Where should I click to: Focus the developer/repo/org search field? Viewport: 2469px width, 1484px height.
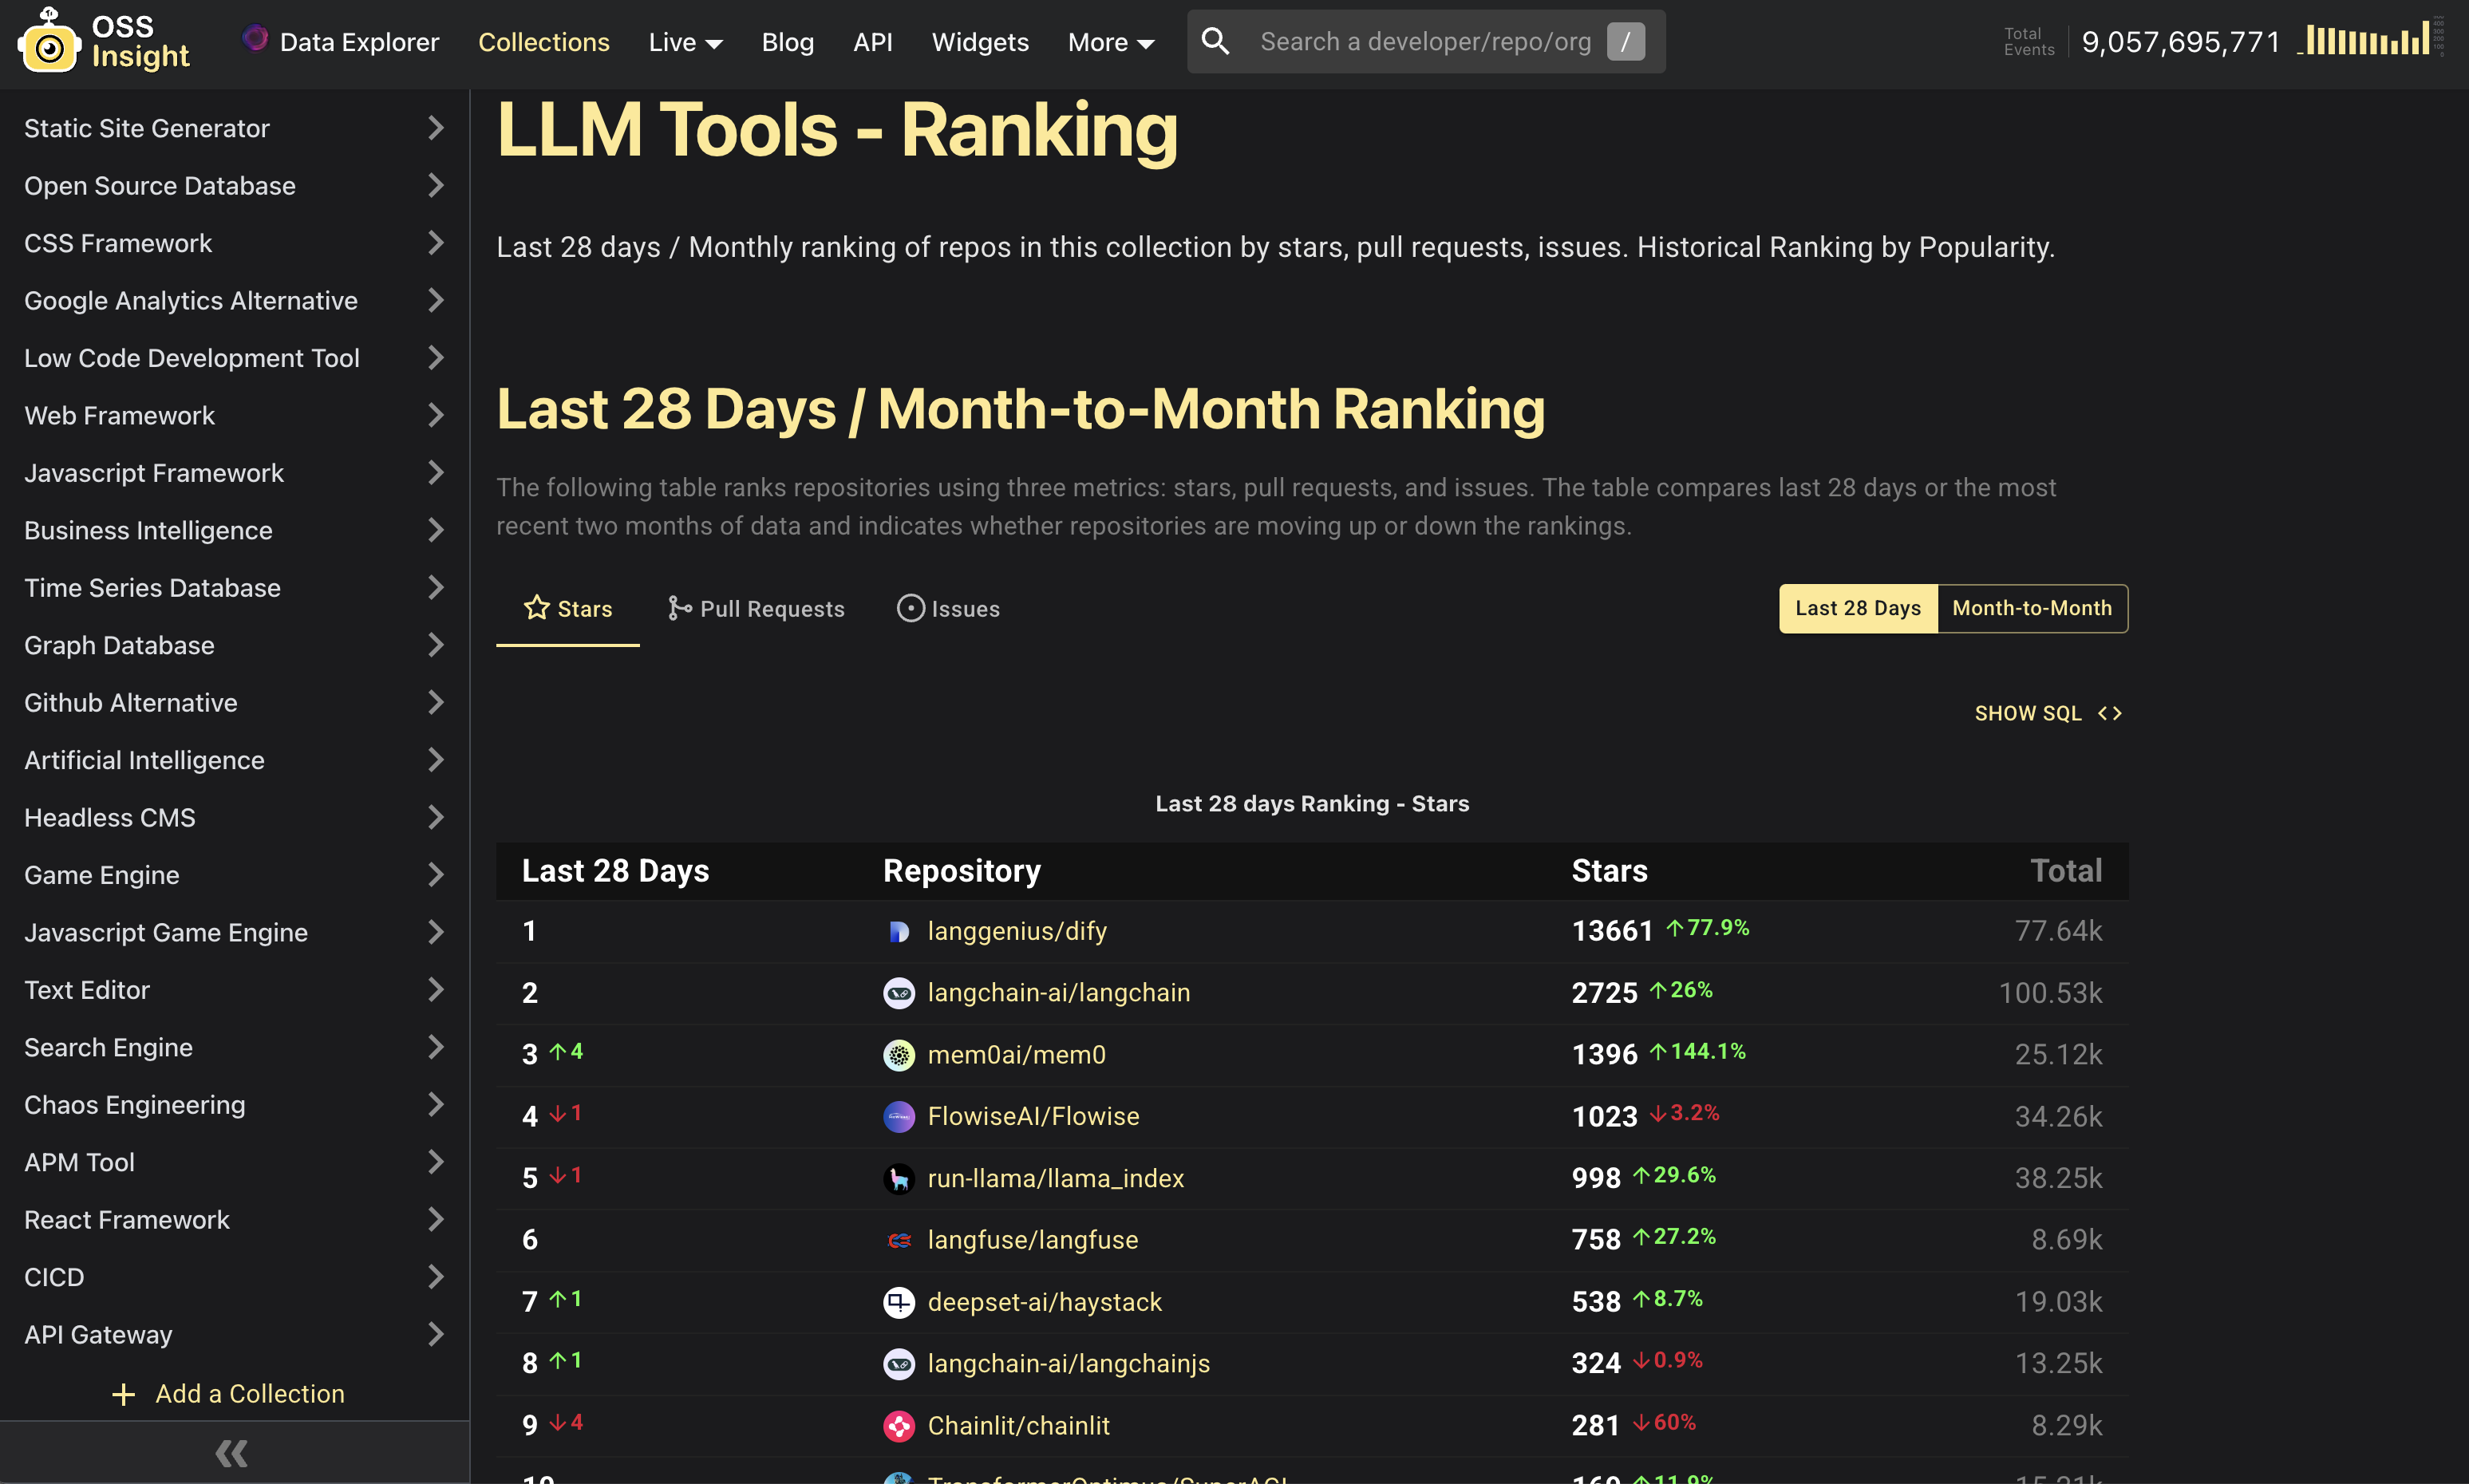pyautogui.click(x=1424, y=41)
